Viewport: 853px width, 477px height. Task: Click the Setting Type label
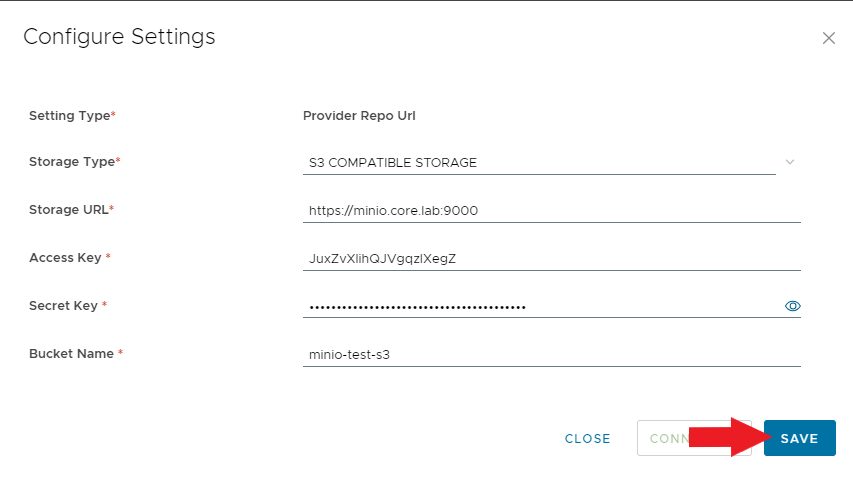(72, 116)
